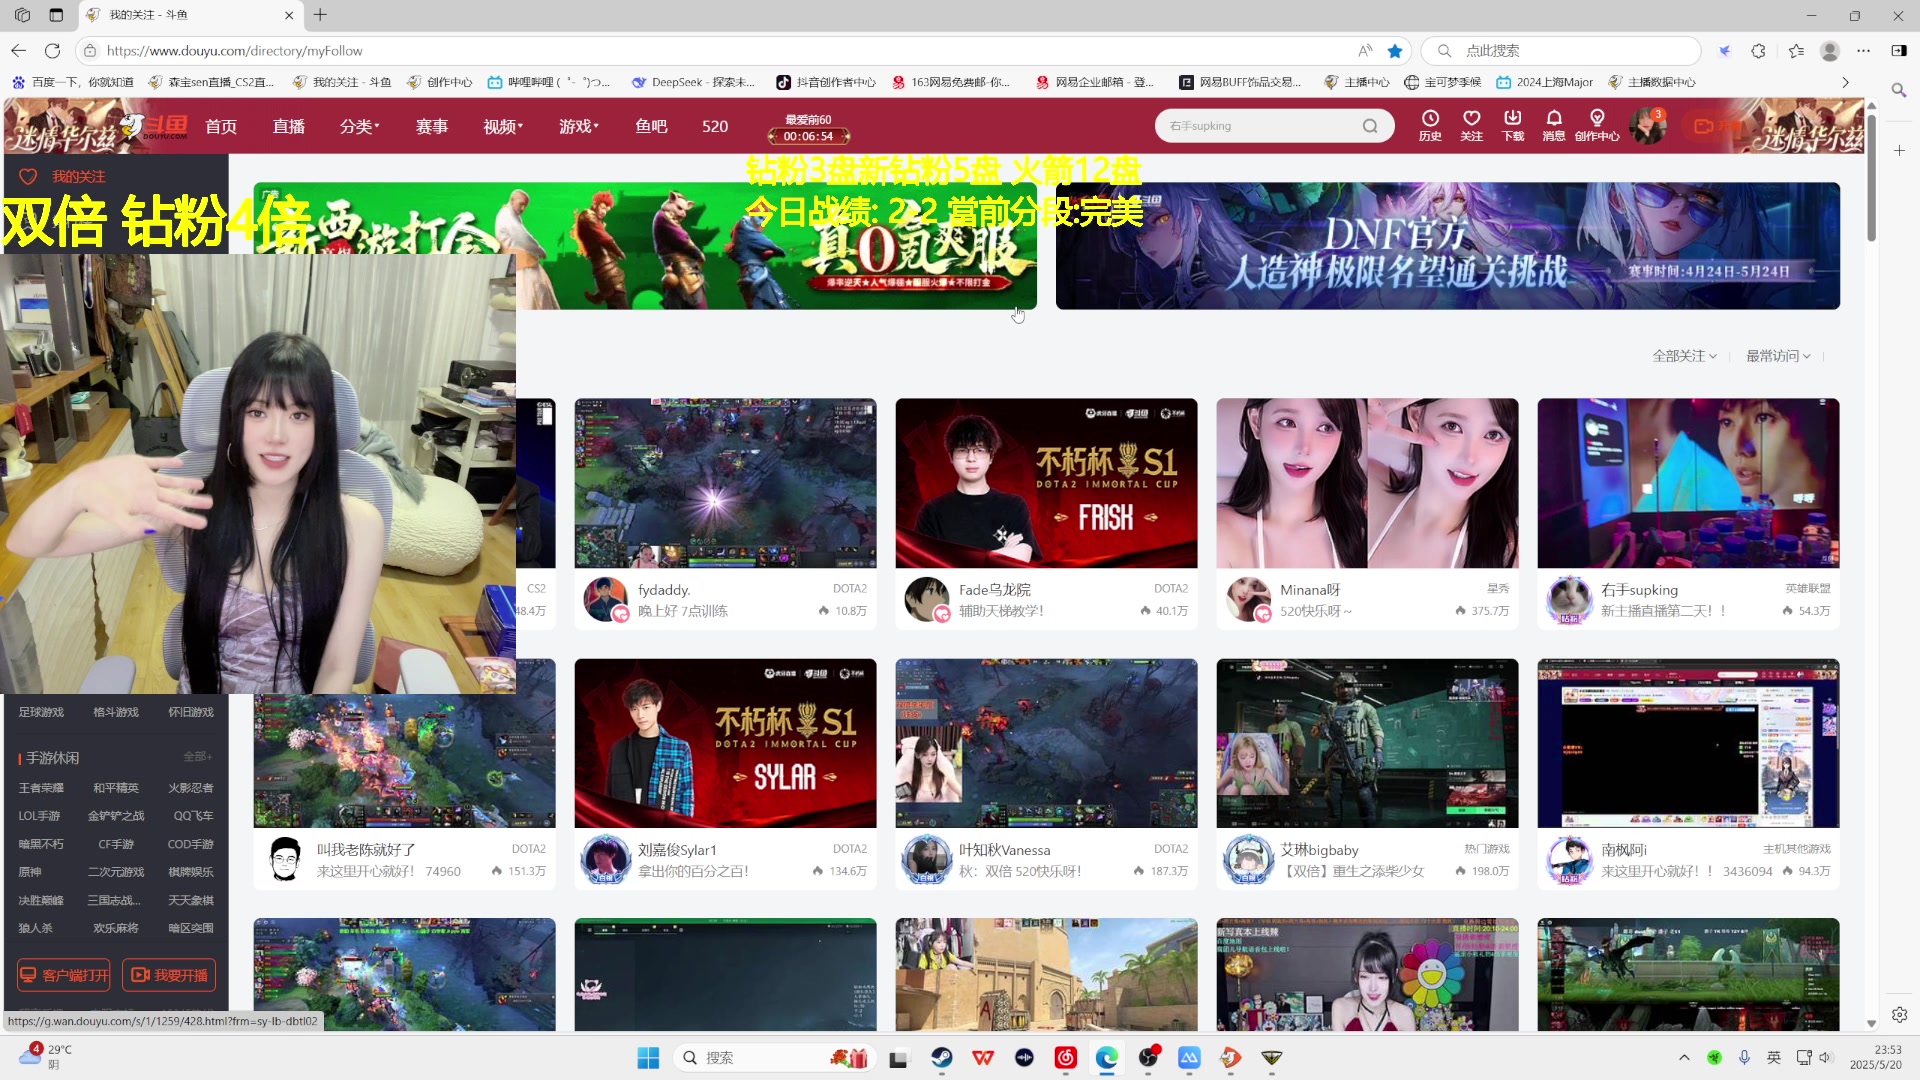The image size is (1920, 1080).
Task: Open the read aloud icon in address bar
Action: coord(1365,50)
